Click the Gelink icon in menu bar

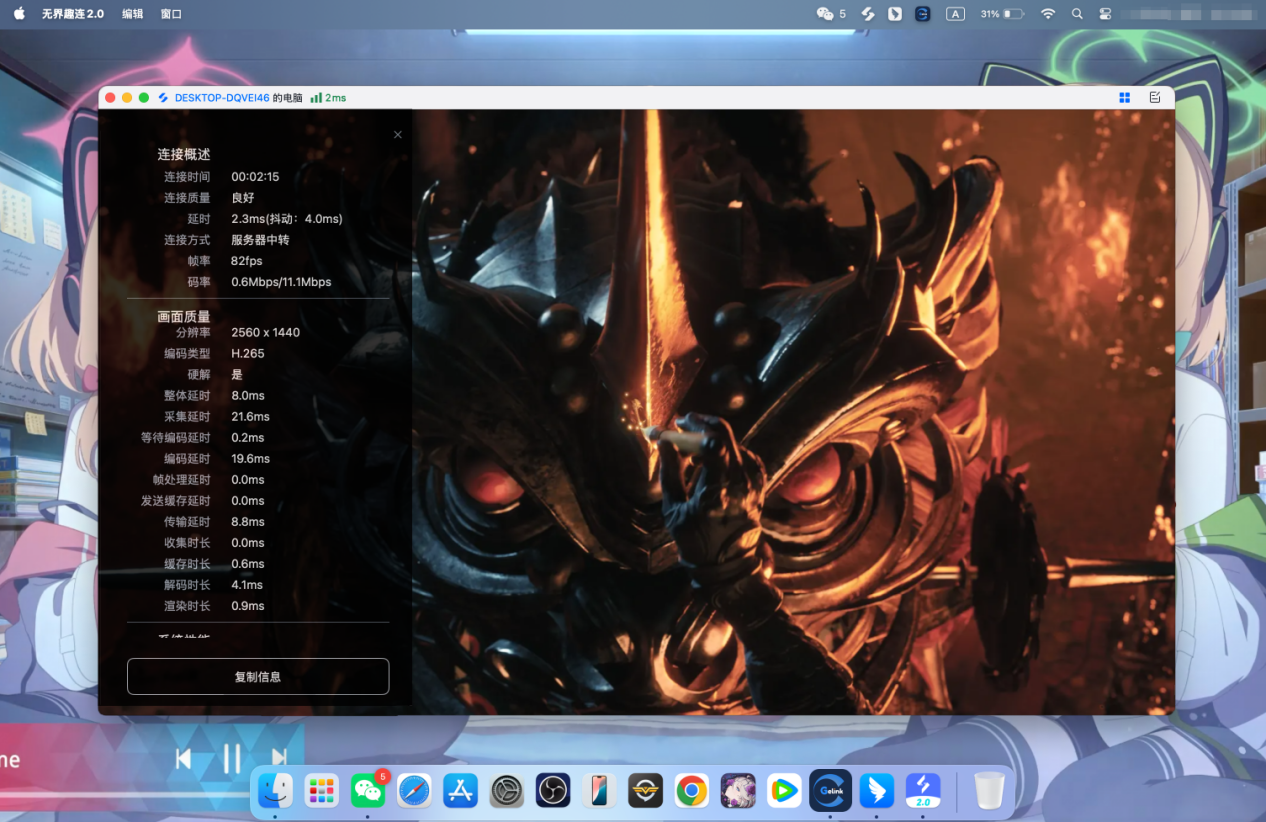pyautogui.click(x=923, y=14)
